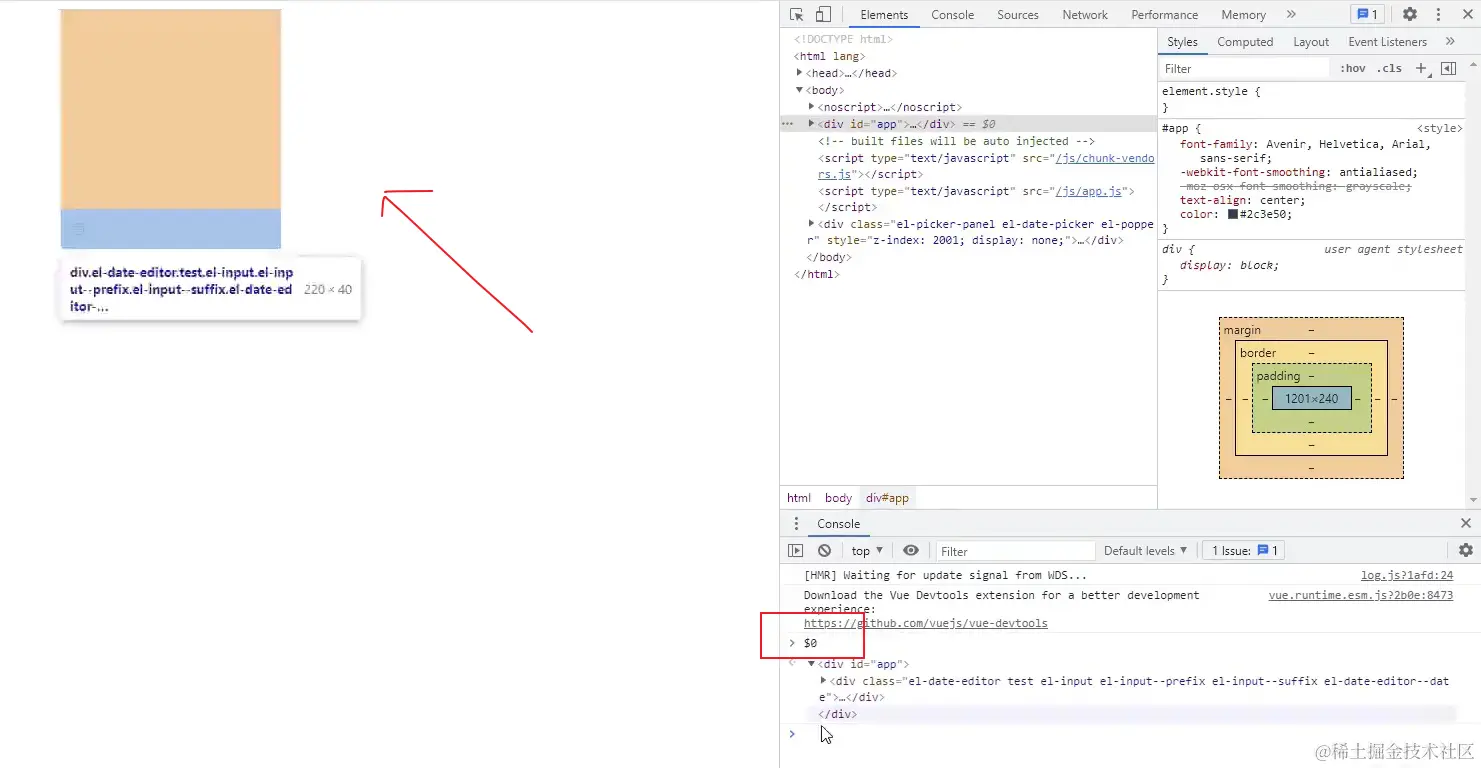Show more DevTools tabs chevron after Memory
Image resolution: width=1481 pixels, height=768 pixels.
point(1291,14)
